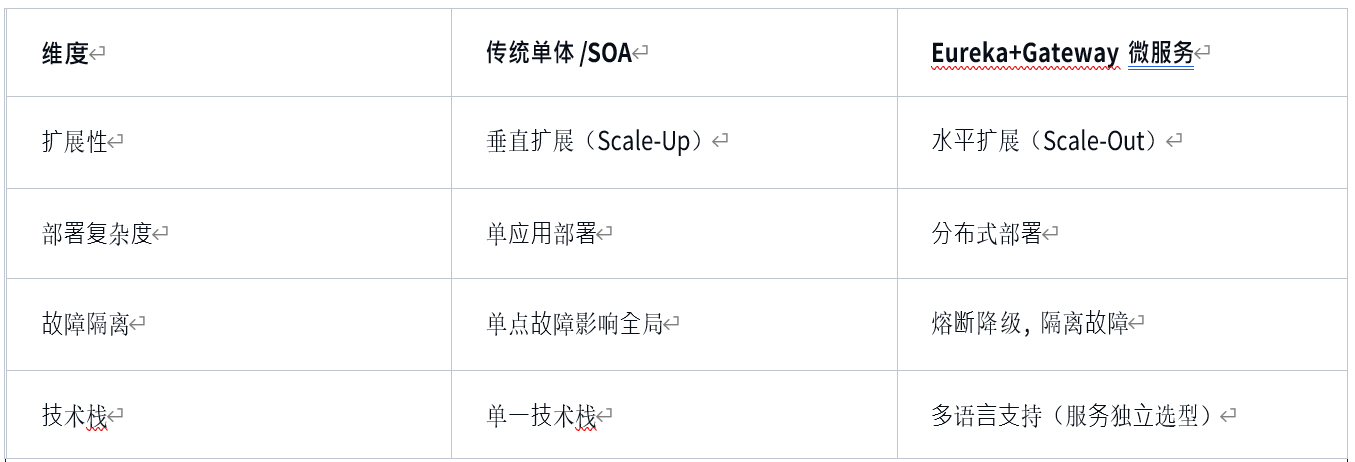Screen dimensions: 1355x462
Task: Click the 扩展性 row label
Action: [x=74, y=142]
